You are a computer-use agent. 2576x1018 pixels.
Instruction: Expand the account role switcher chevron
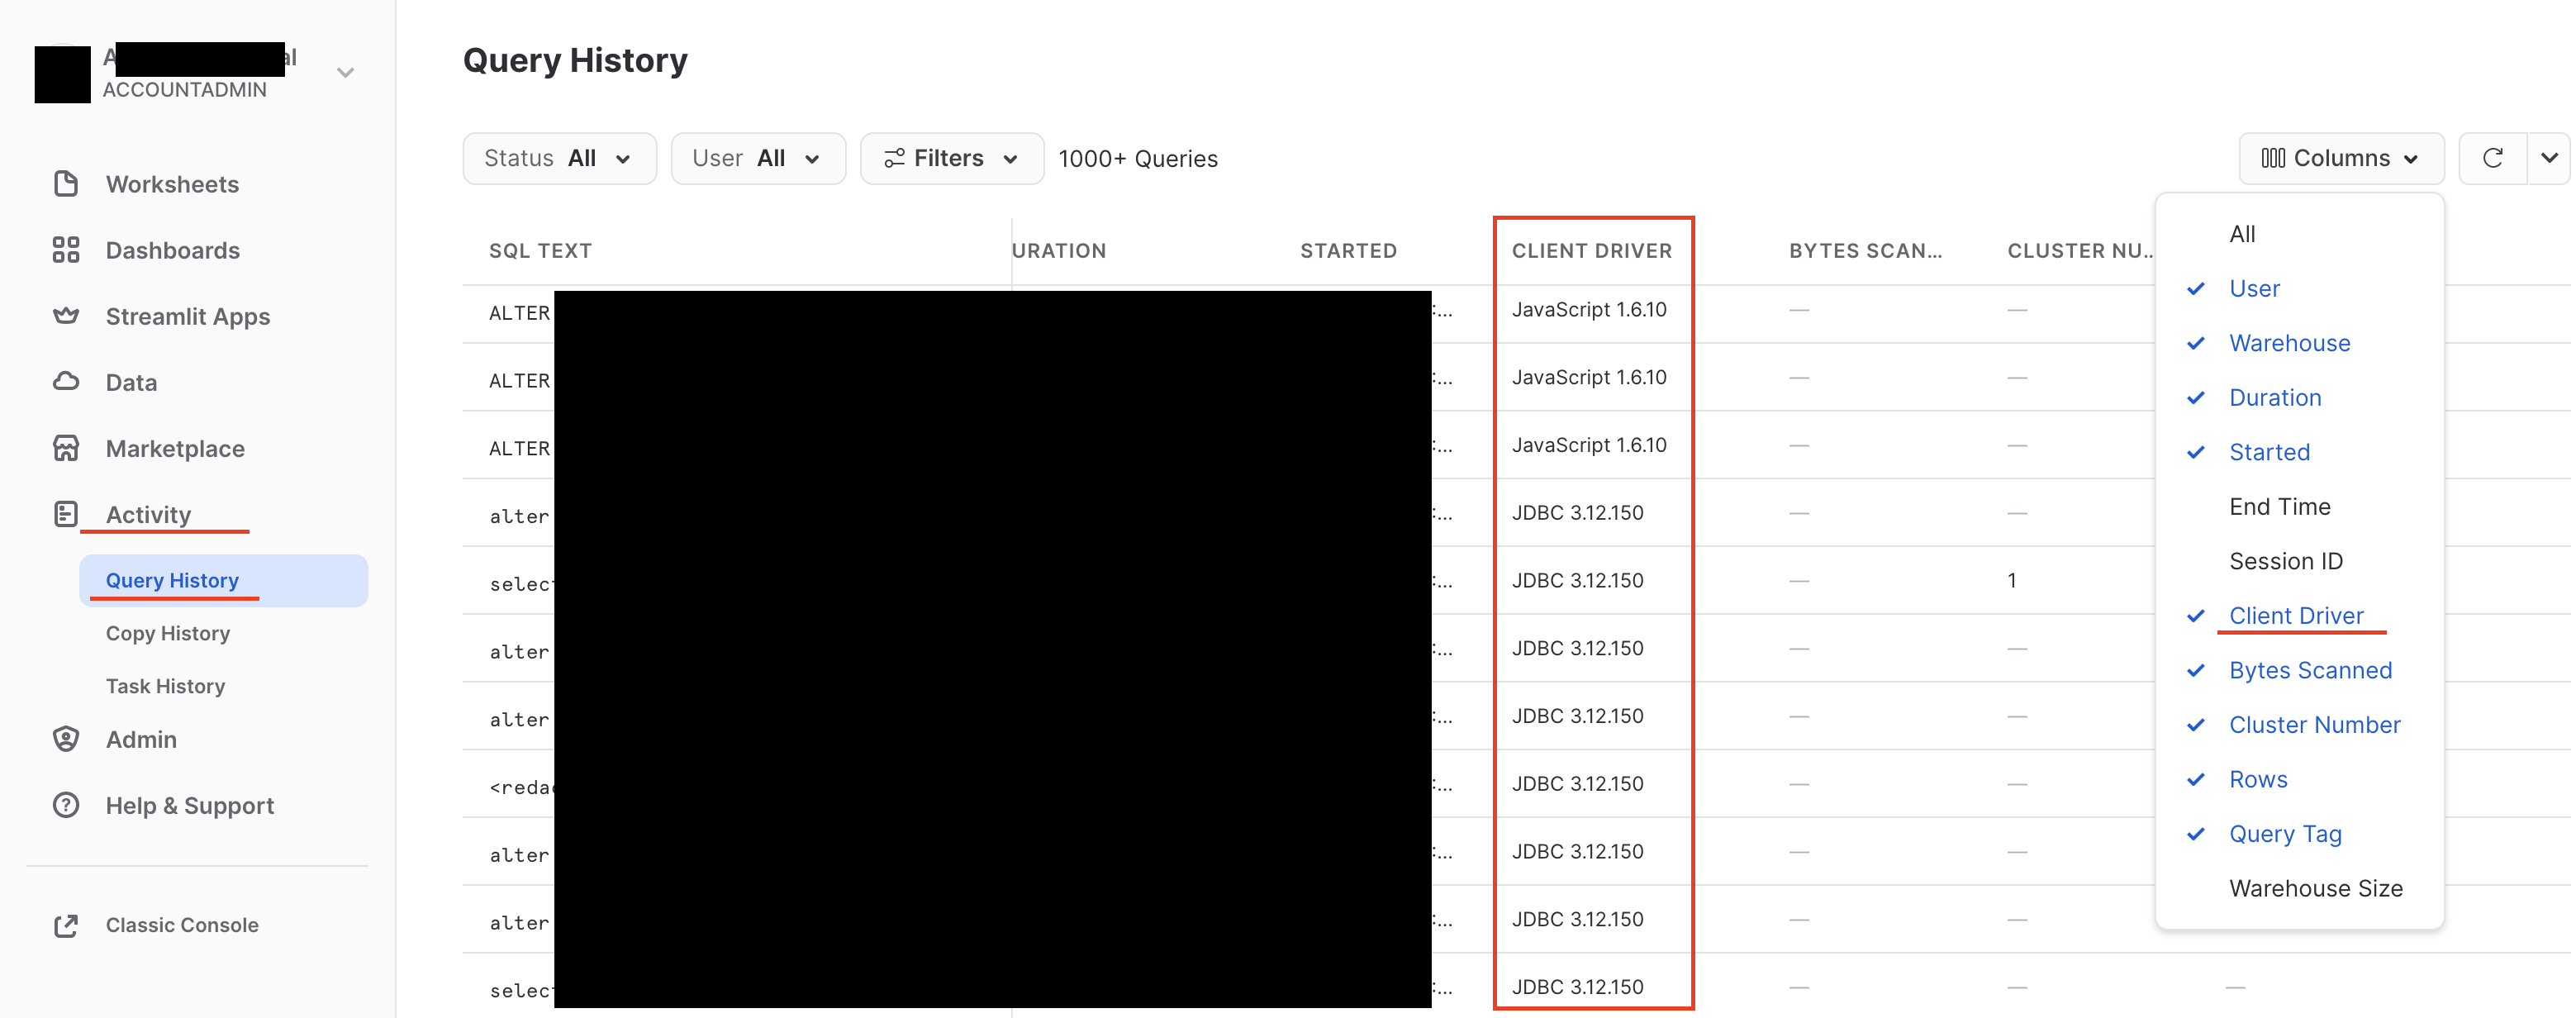[x=345, y=72]
